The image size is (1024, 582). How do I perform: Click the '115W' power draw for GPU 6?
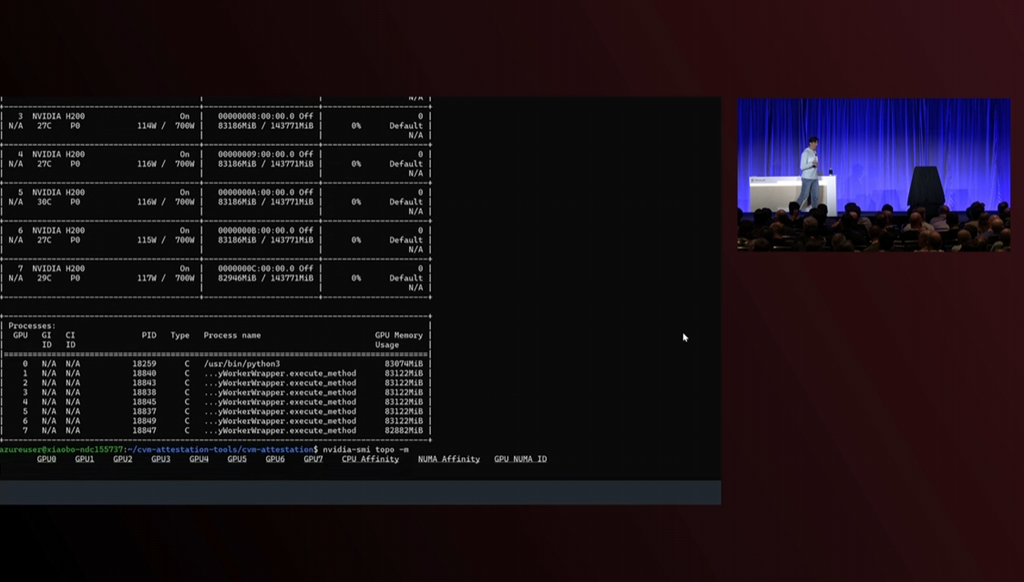pos(146,240)
